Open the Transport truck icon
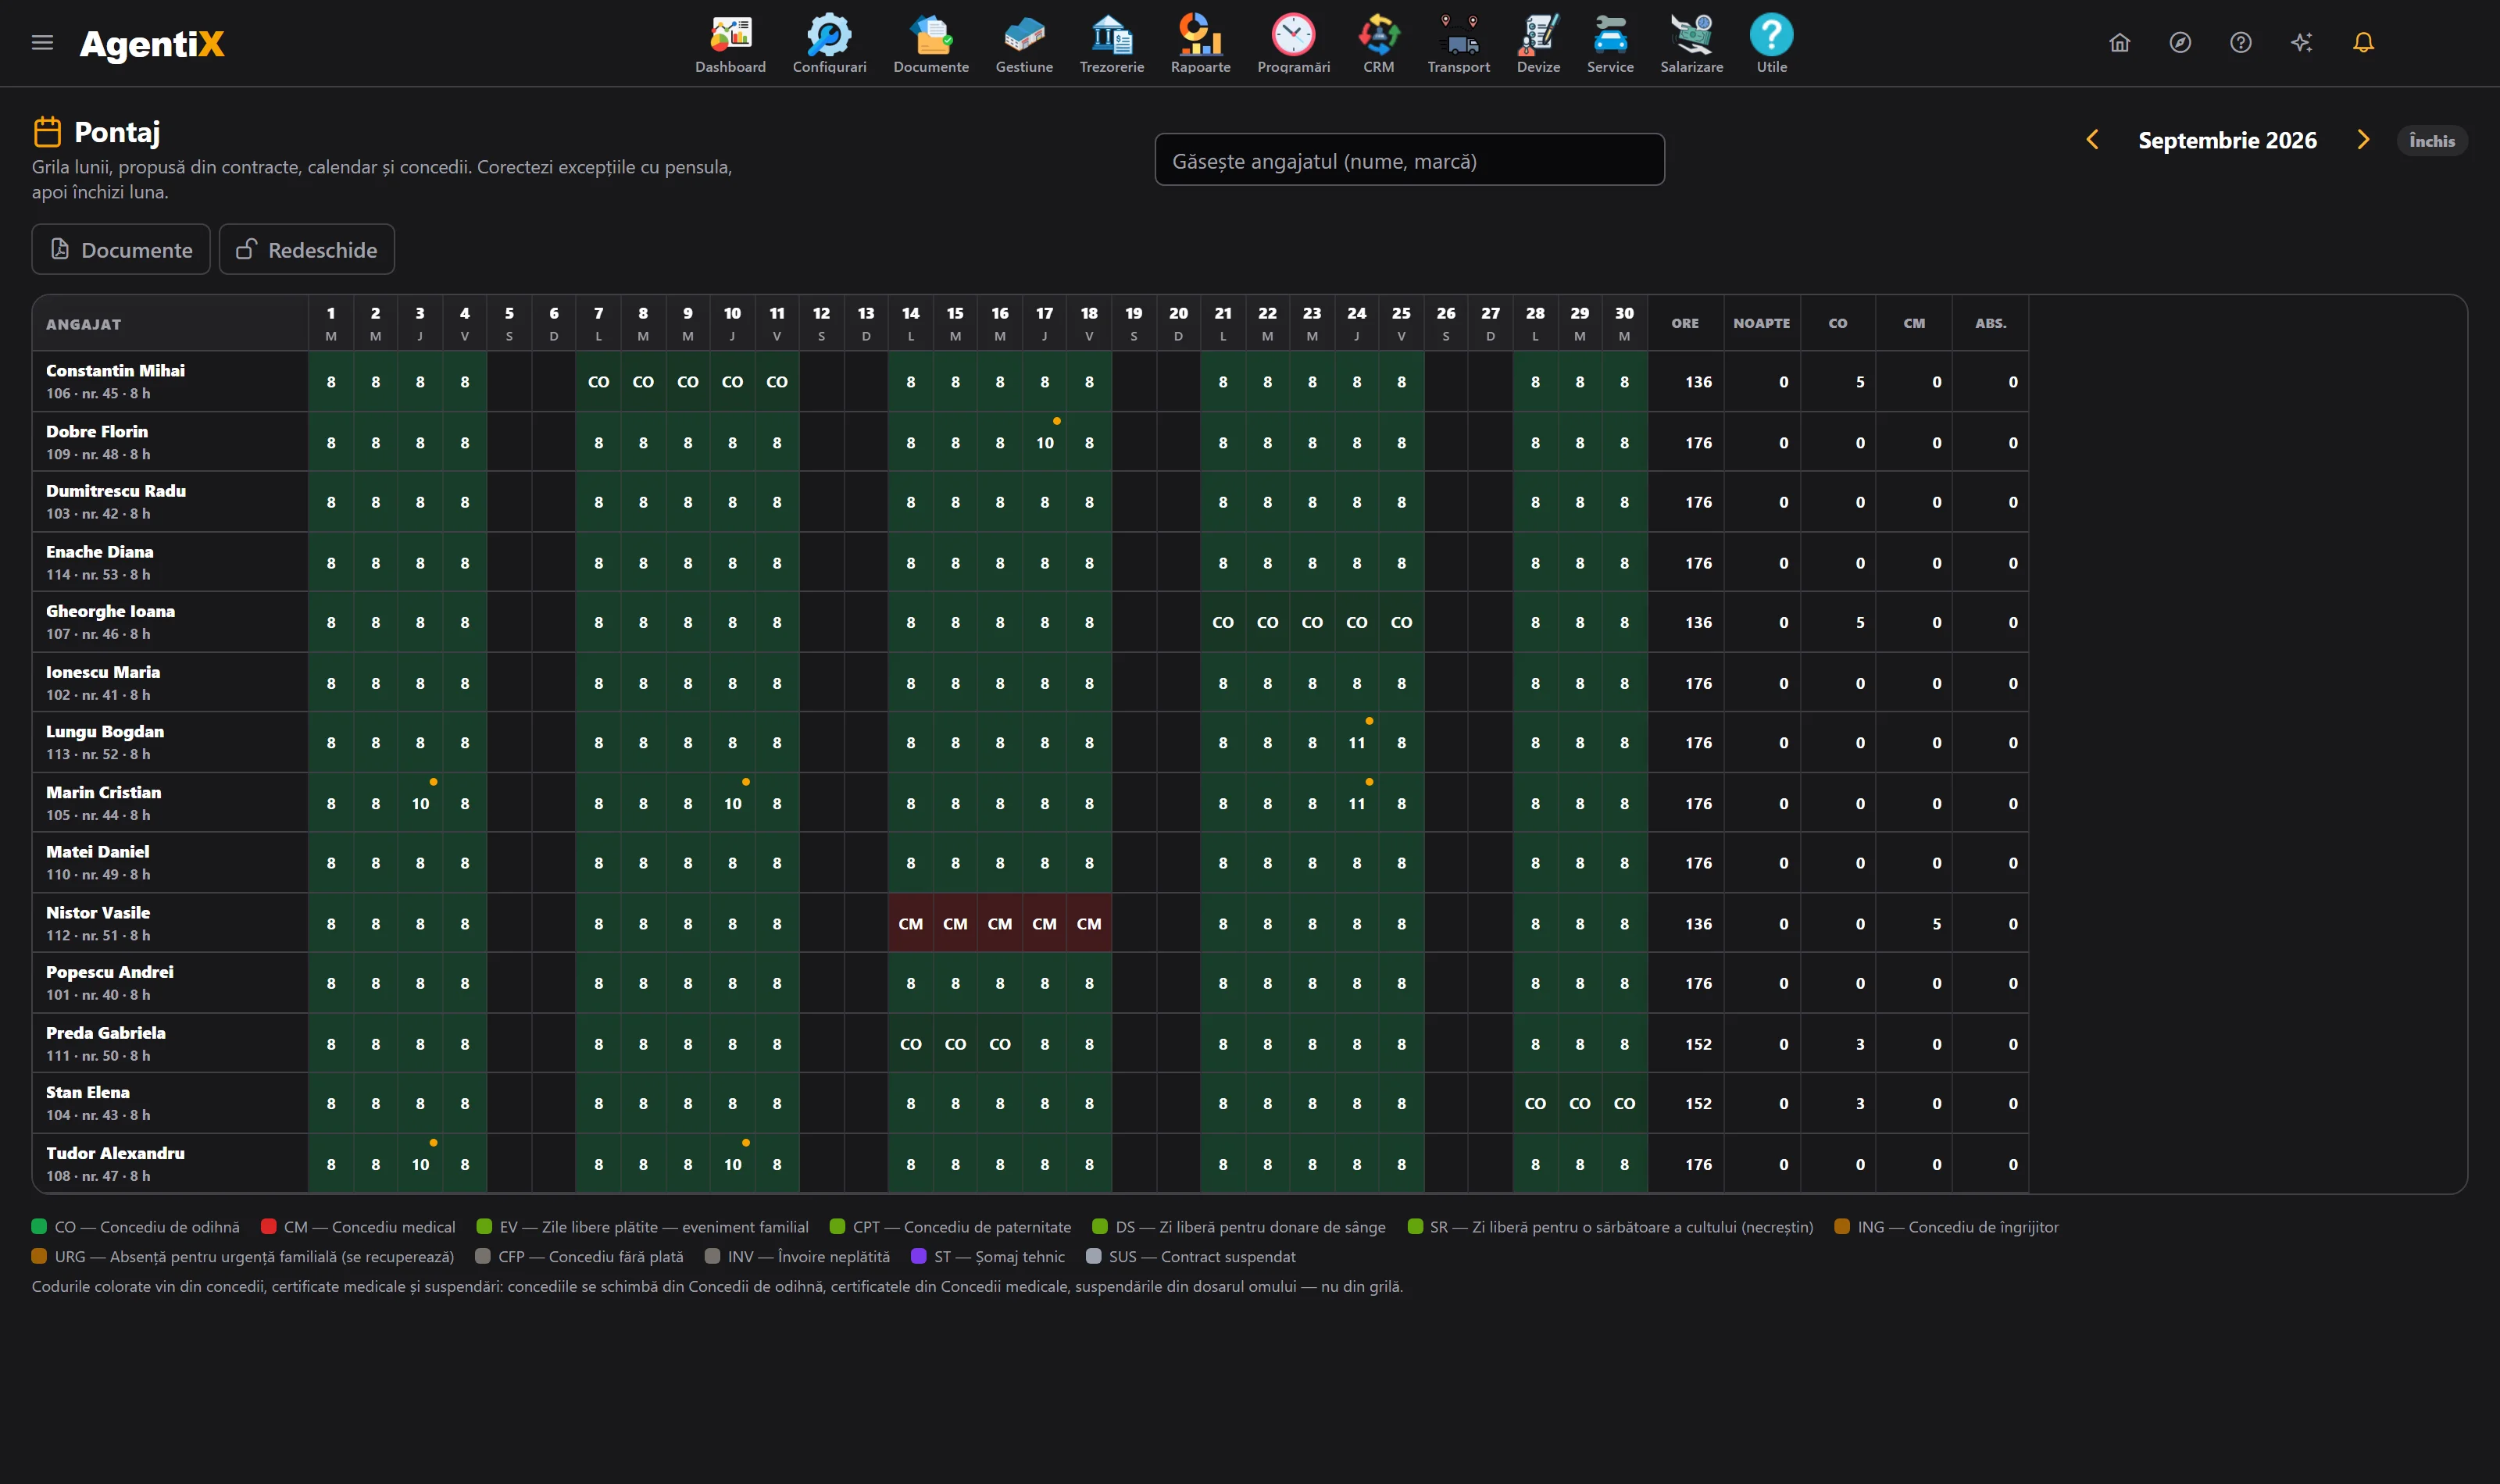Viewport: 2500px width, 1484px height. 1458,35
